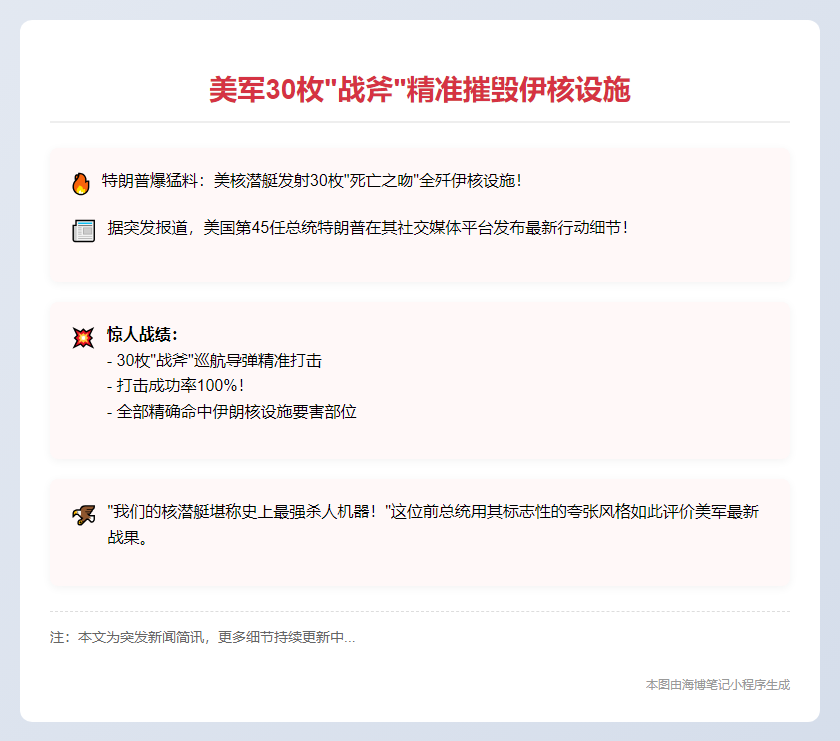Click the eagle emoji beside the quote
The image size is (840, 741).
point(83,515)
